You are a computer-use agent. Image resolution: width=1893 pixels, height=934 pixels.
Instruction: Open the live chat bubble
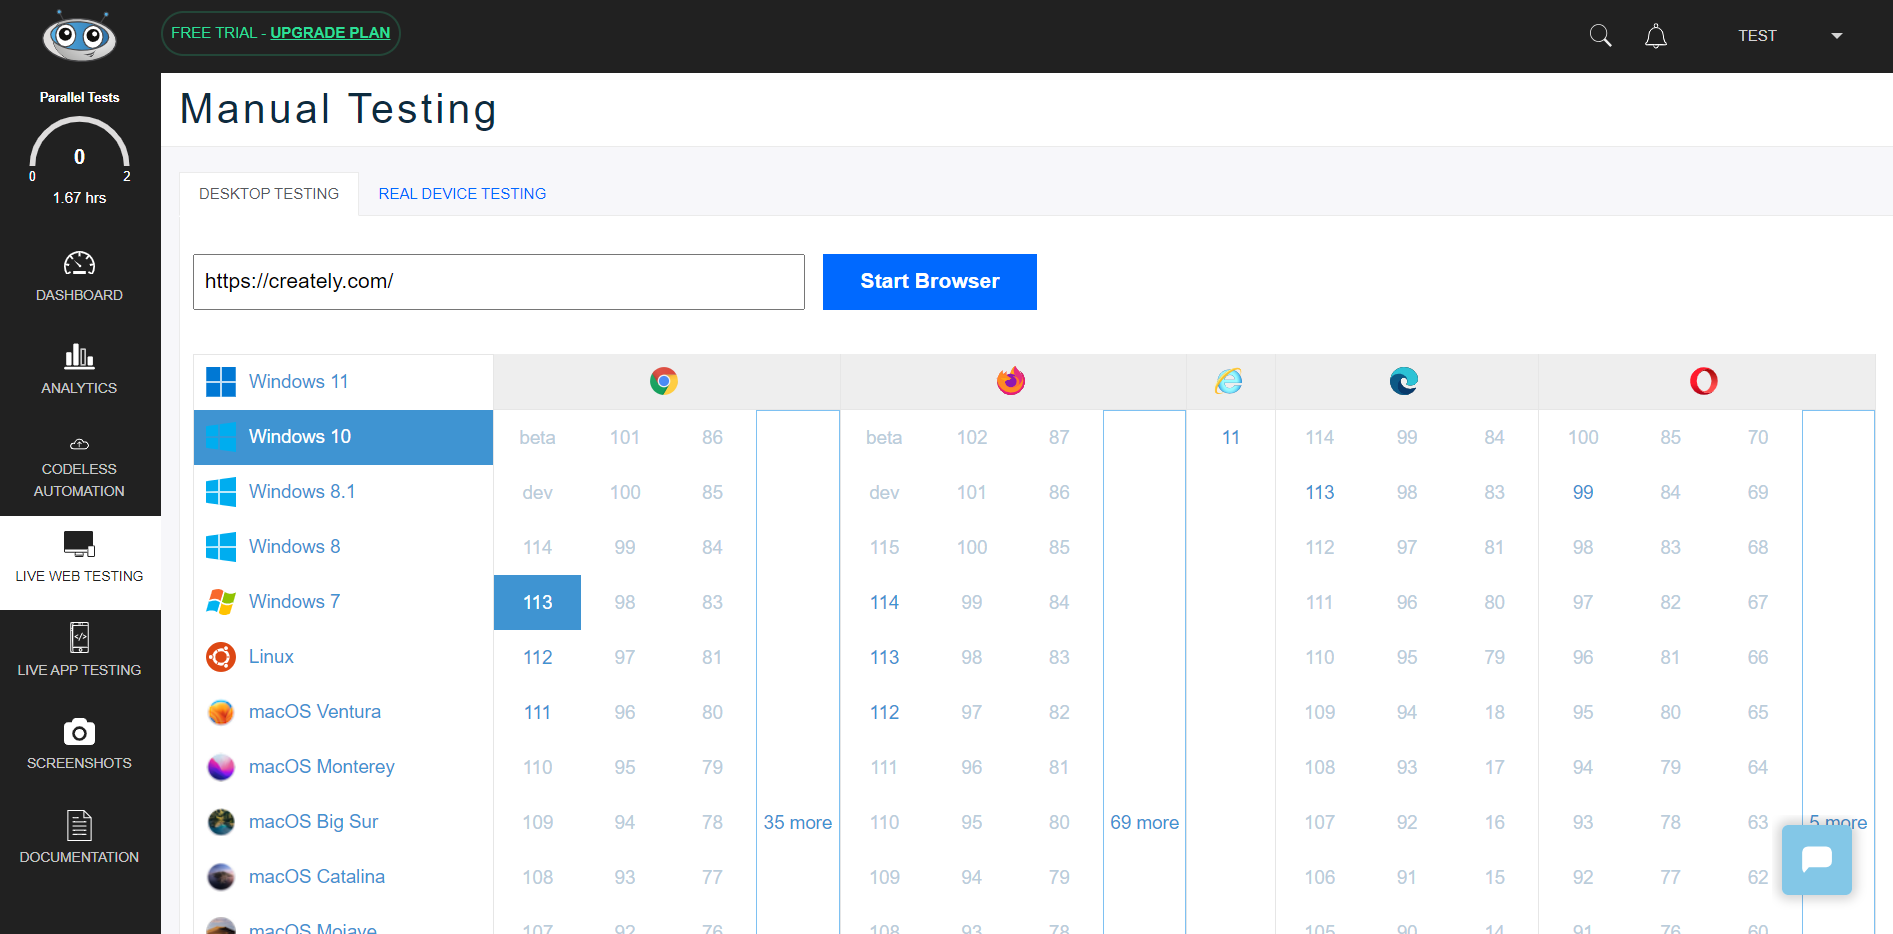coord(1816,859)
